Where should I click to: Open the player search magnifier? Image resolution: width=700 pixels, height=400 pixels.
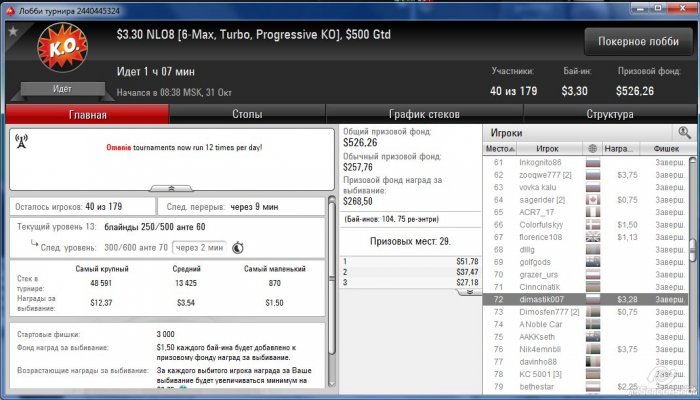[x=684, y=132]
